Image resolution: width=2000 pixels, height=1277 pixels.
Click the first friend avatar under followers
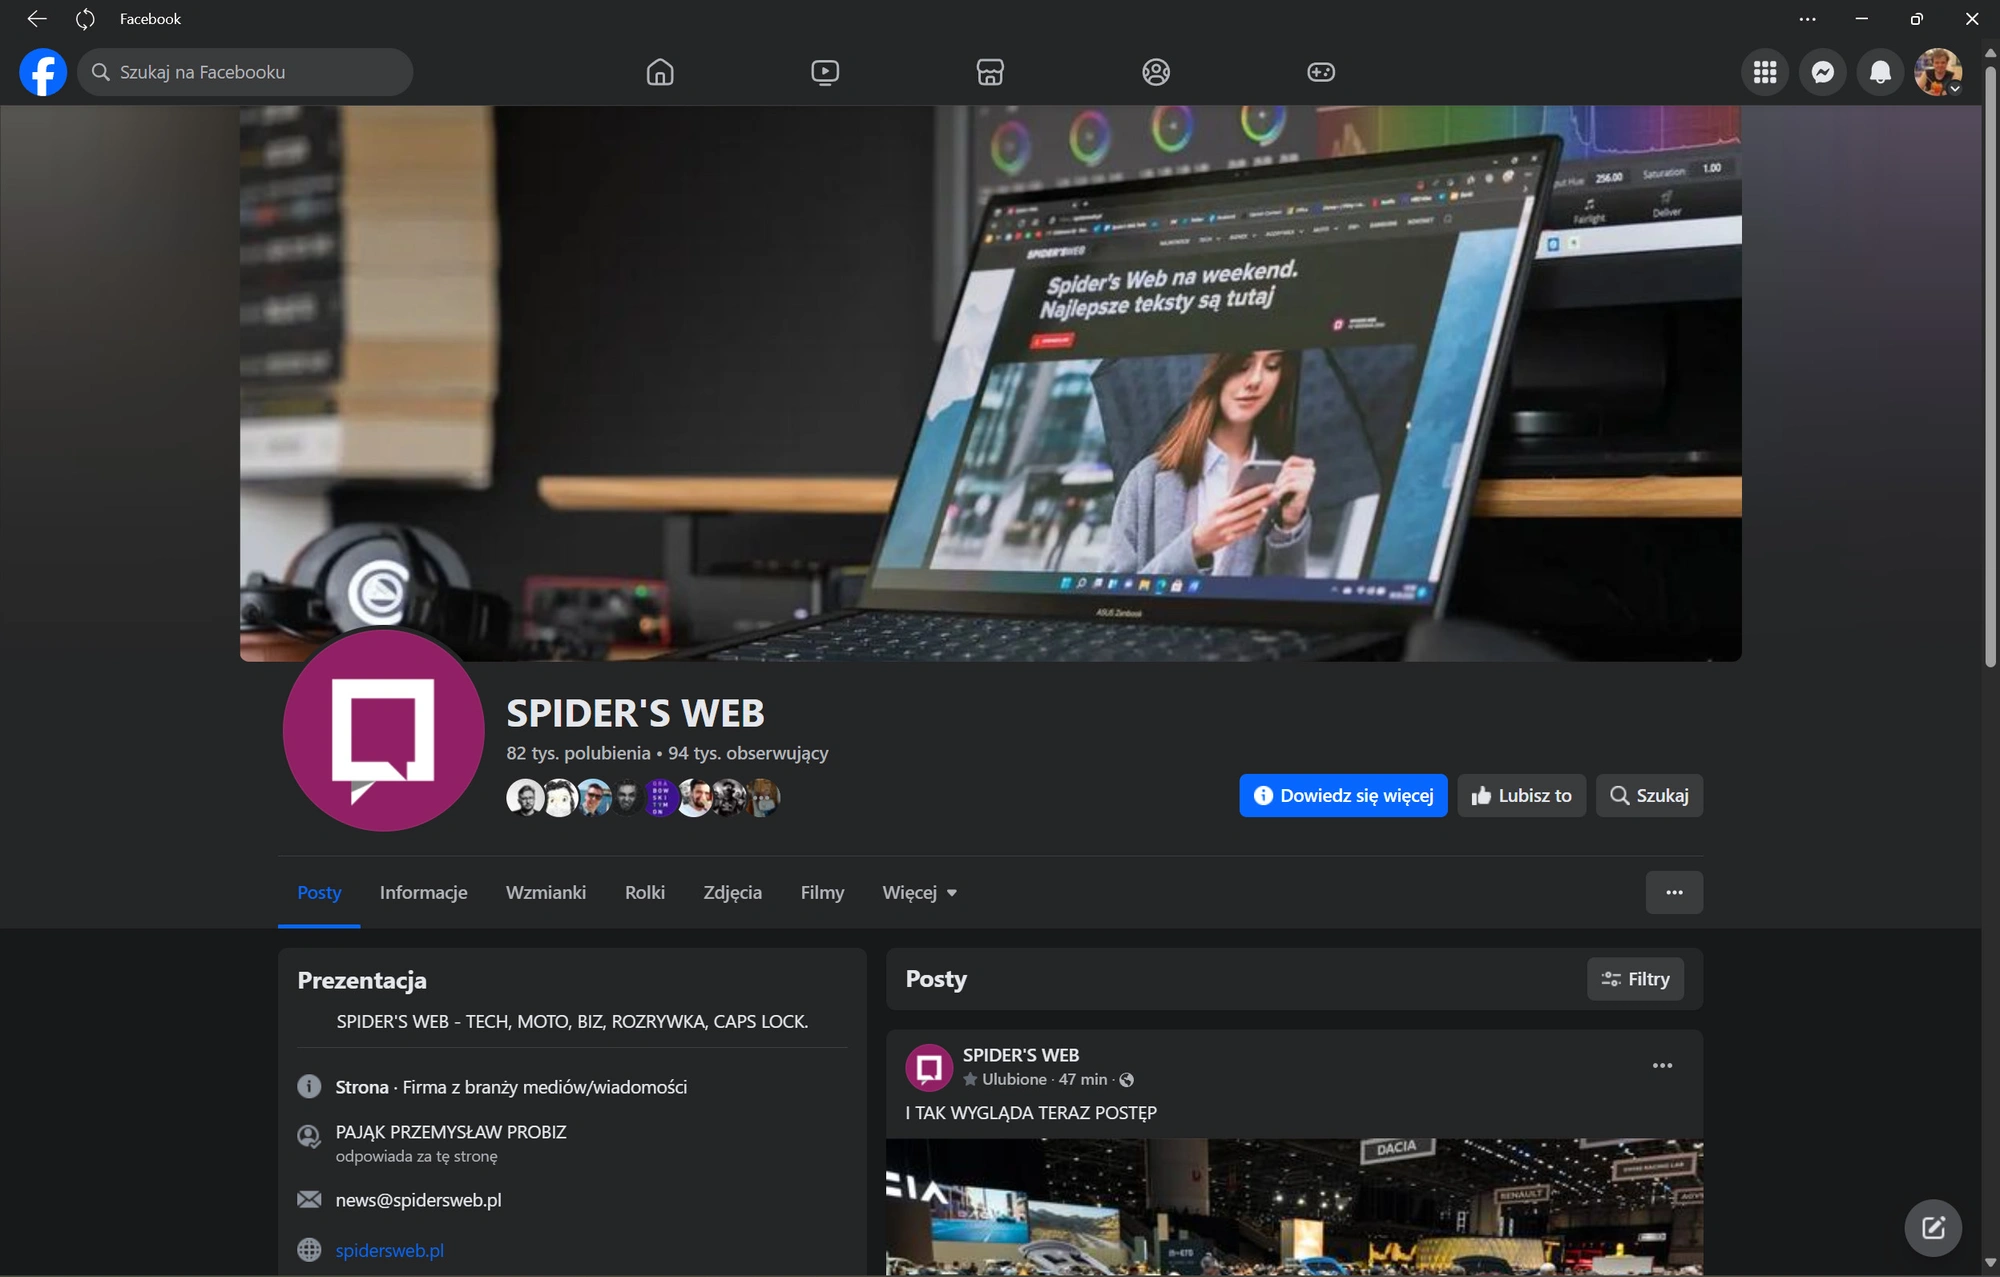click(525, 798)
